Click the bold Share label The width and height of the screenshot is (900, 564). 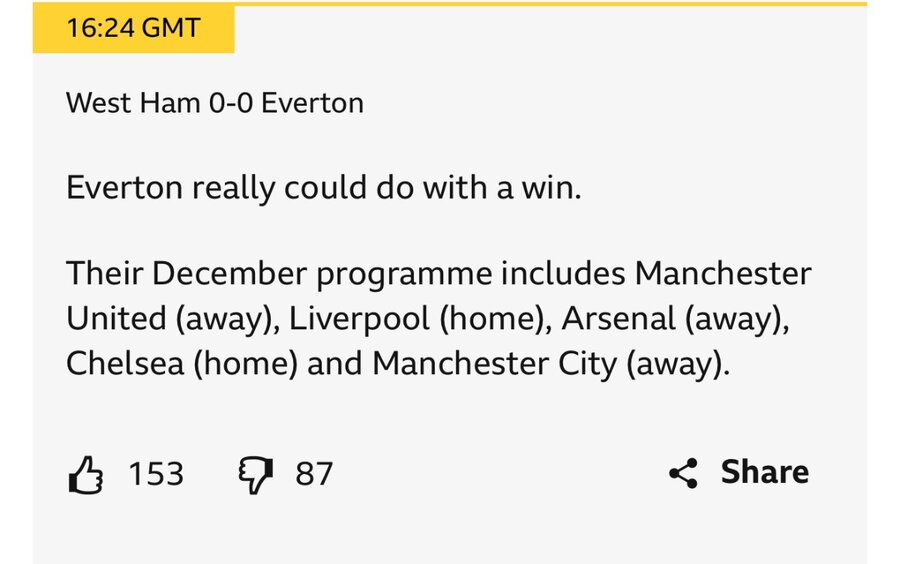(x=765, y=472)
